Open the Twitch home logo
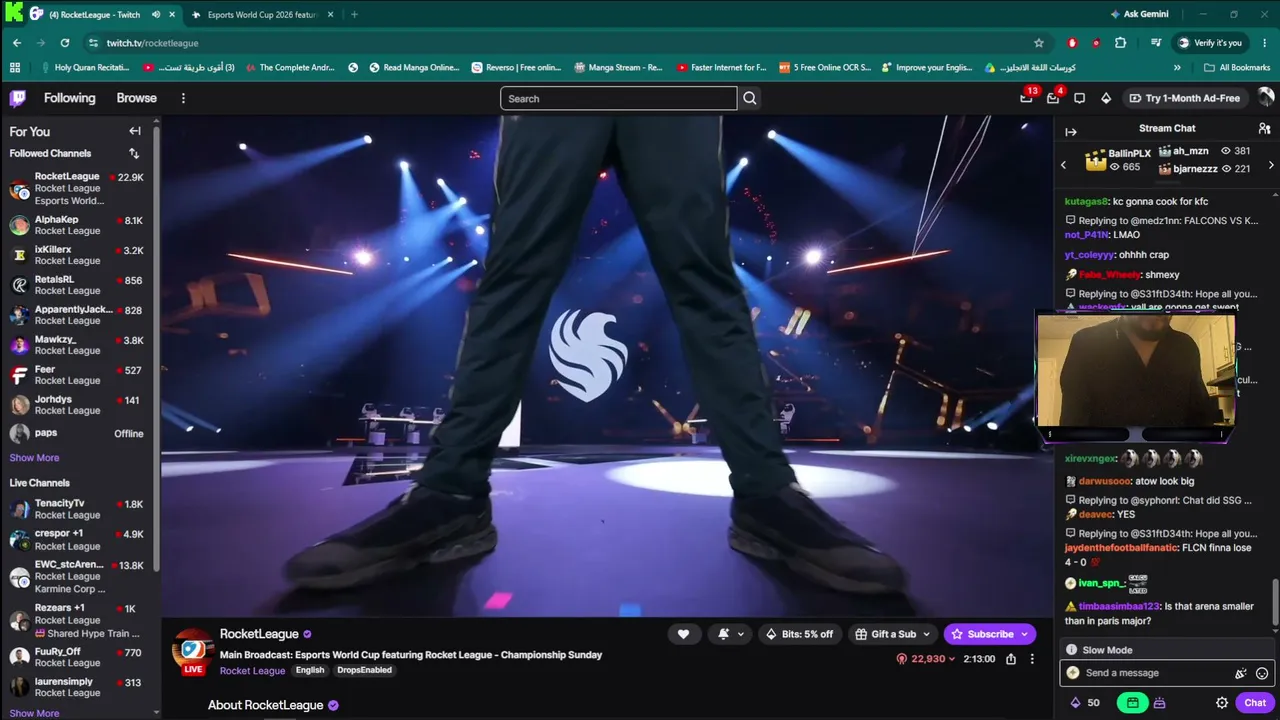The width and height of the screenshot is (1280, 720). coord(18,98)
